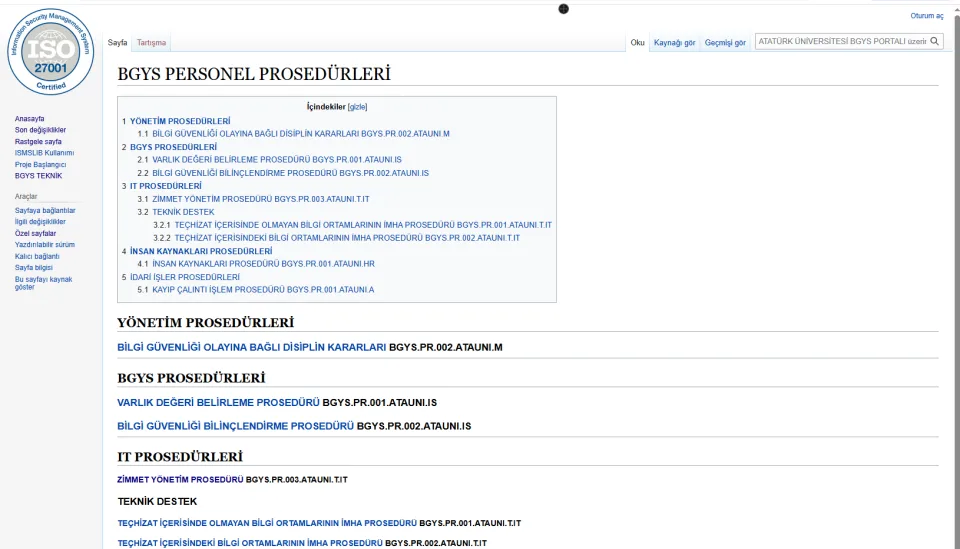Open İlgili değişiklikler tool link
This screenshot has width=960, height=549.
point(40,222)
